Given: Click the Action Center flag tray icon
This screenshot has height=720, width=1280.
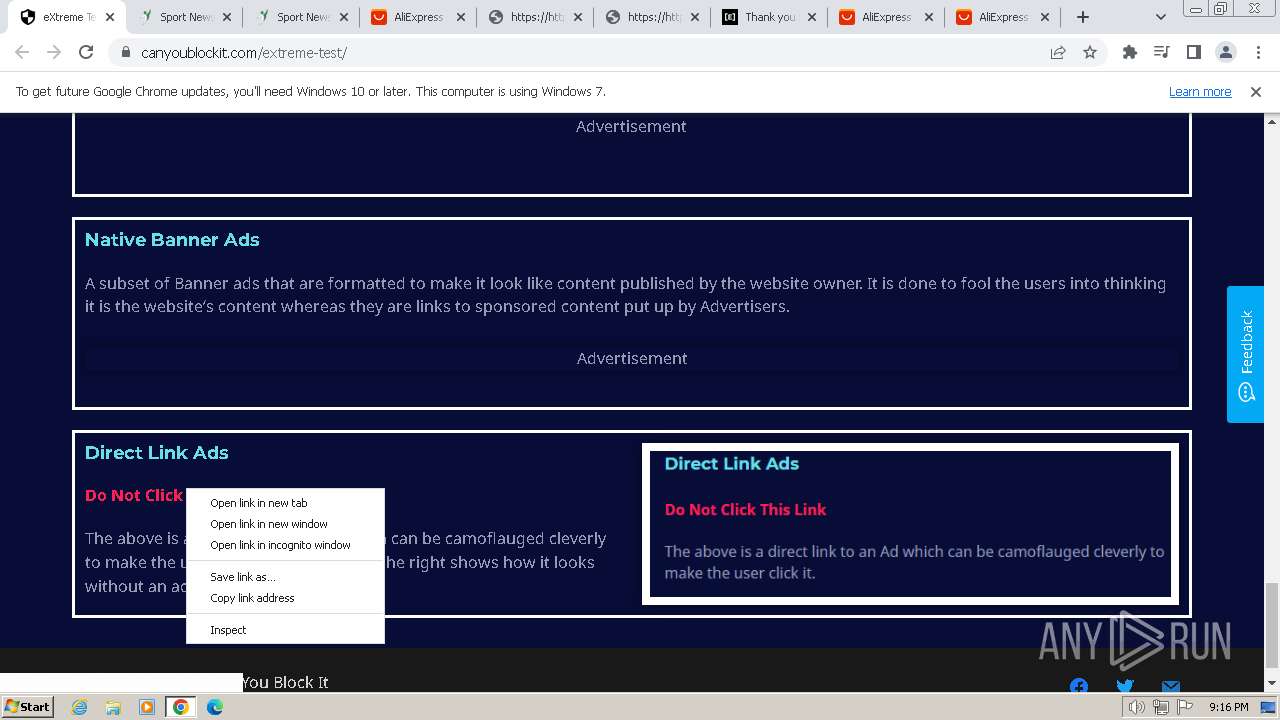Looking at the screenshot, I should (x=1185, y=707).
